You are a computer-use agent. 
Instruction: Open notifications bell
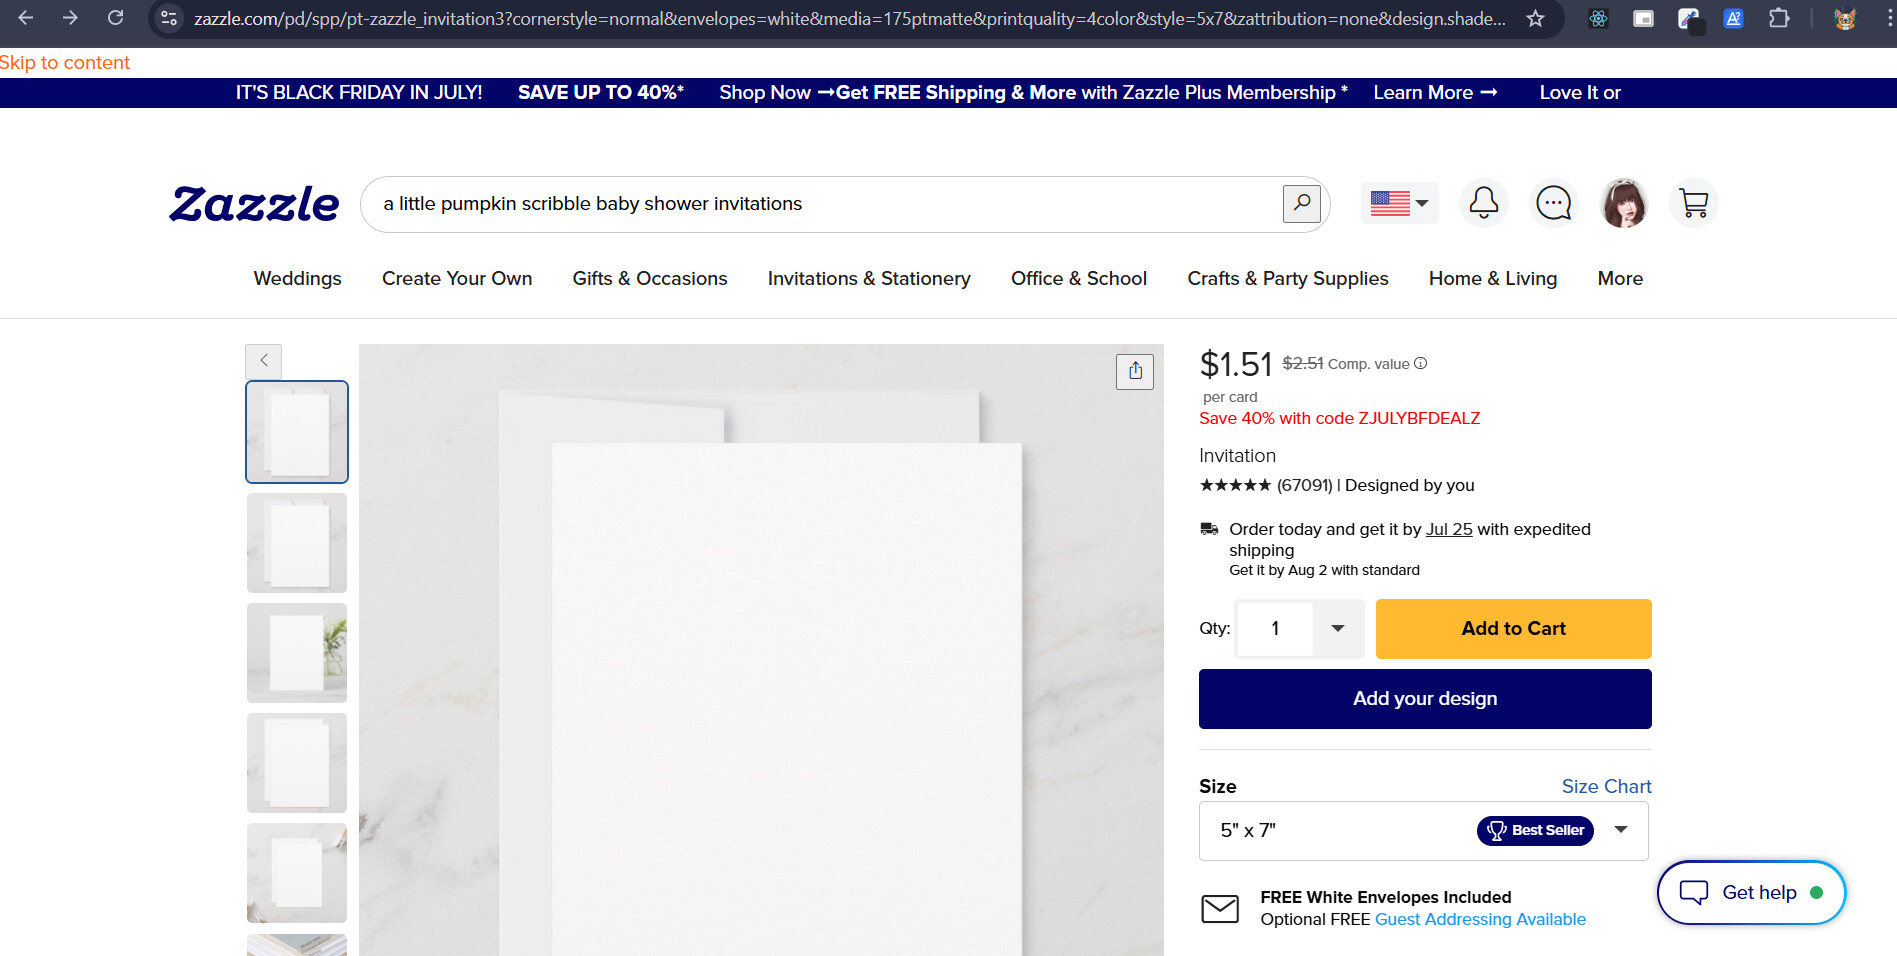tap(1484, 203)
